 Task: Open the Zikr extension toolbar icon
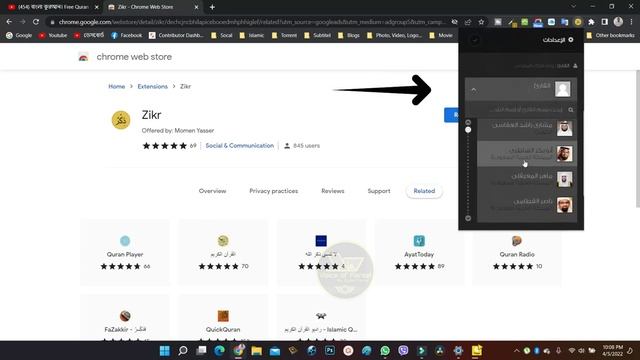[578, 22]
